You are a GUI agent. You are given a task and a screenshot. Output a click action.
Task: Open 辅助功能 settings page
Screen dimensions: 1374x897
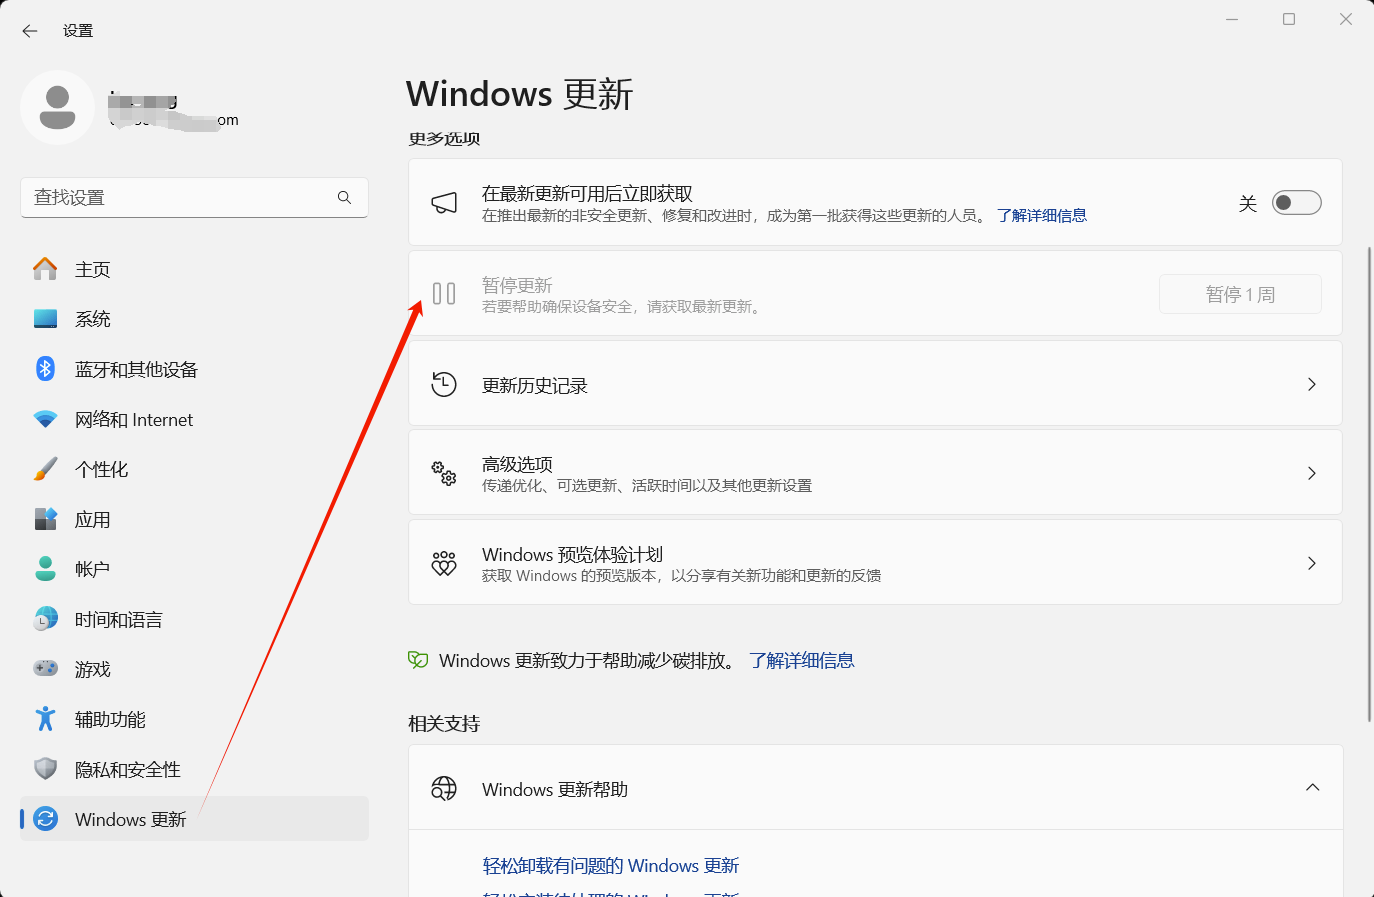[x=194, y=719]
